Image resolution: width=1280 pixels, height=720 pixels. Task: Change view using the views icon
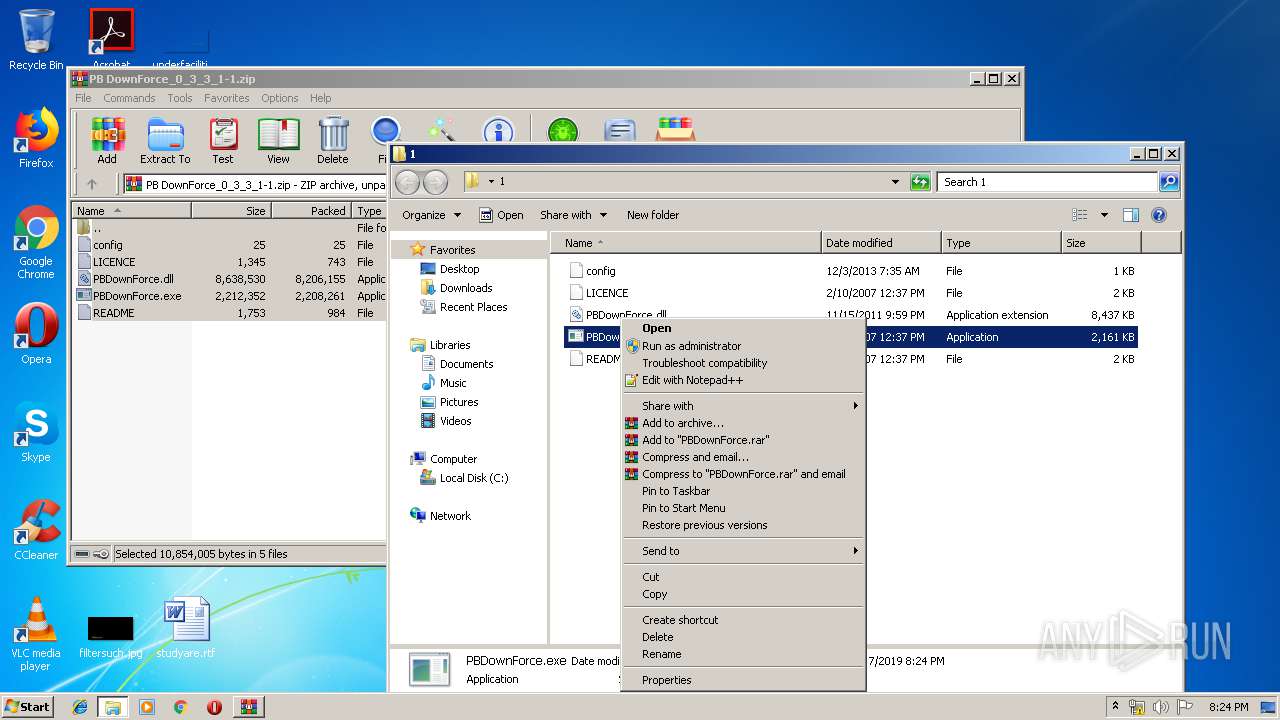[1080, 215]
